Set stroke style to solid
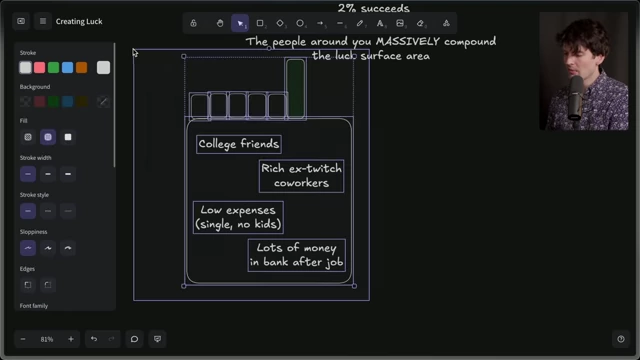 [x=28, y=211]
